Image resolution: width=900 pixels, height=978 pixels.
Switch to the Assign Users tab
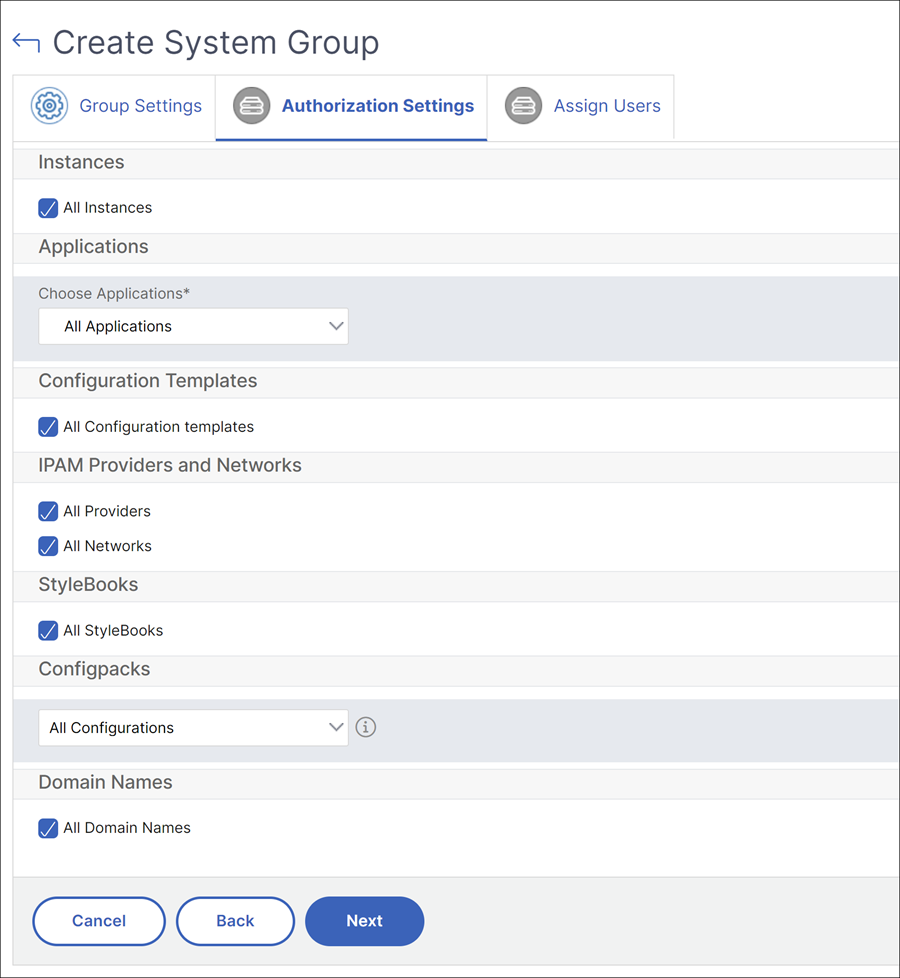click(581, 107)
